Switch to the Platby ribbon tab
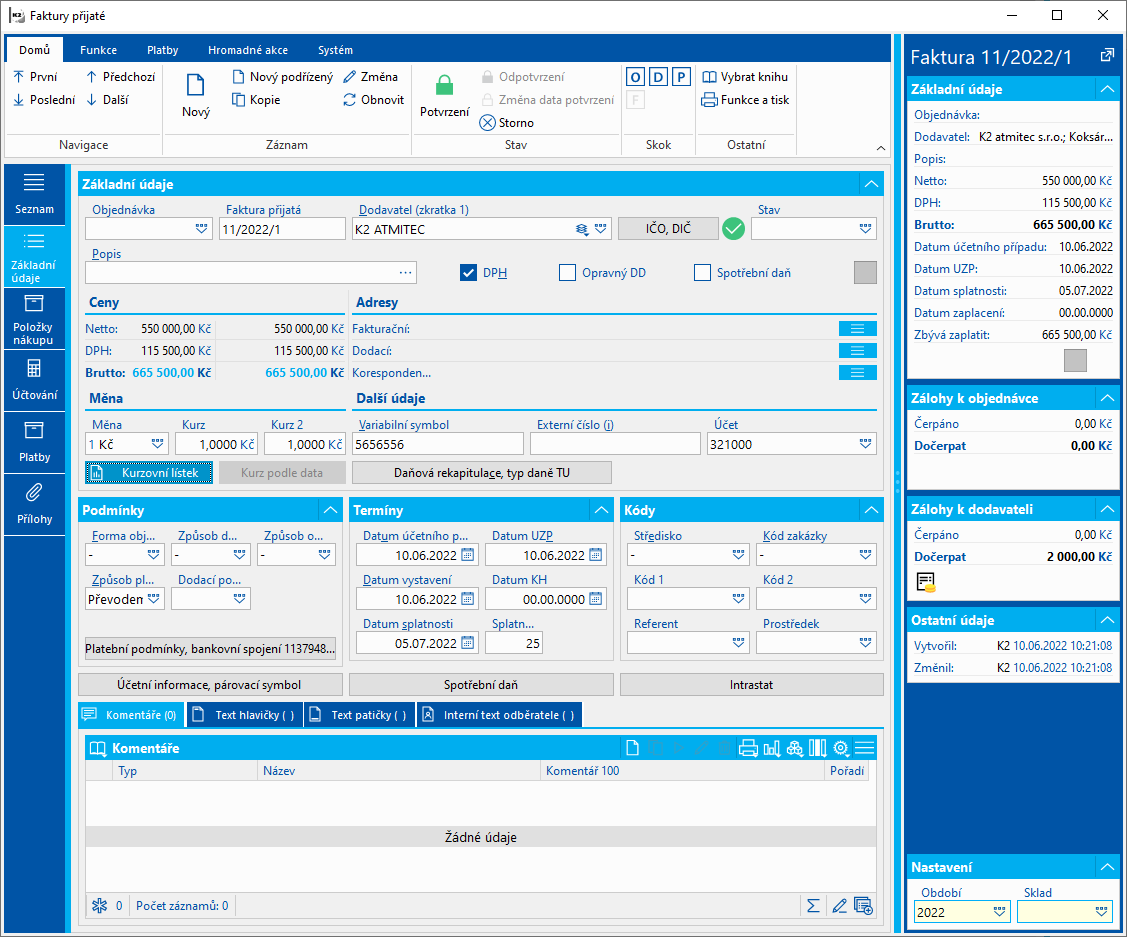 [162, 50]
